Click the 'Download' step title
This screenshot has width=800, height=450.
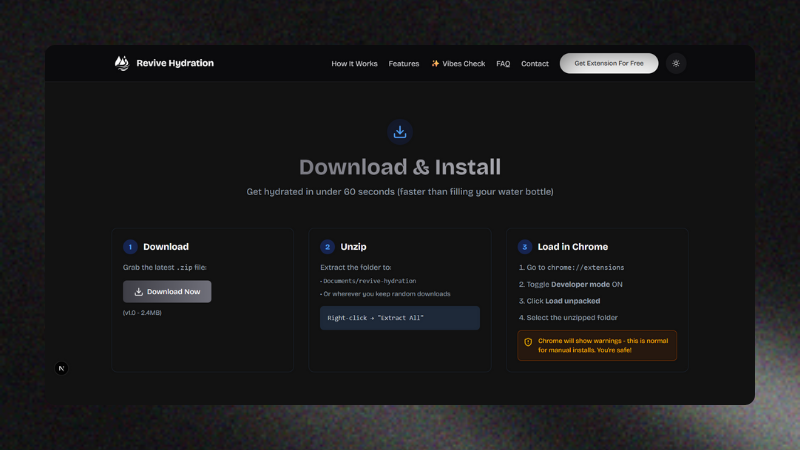166,247
